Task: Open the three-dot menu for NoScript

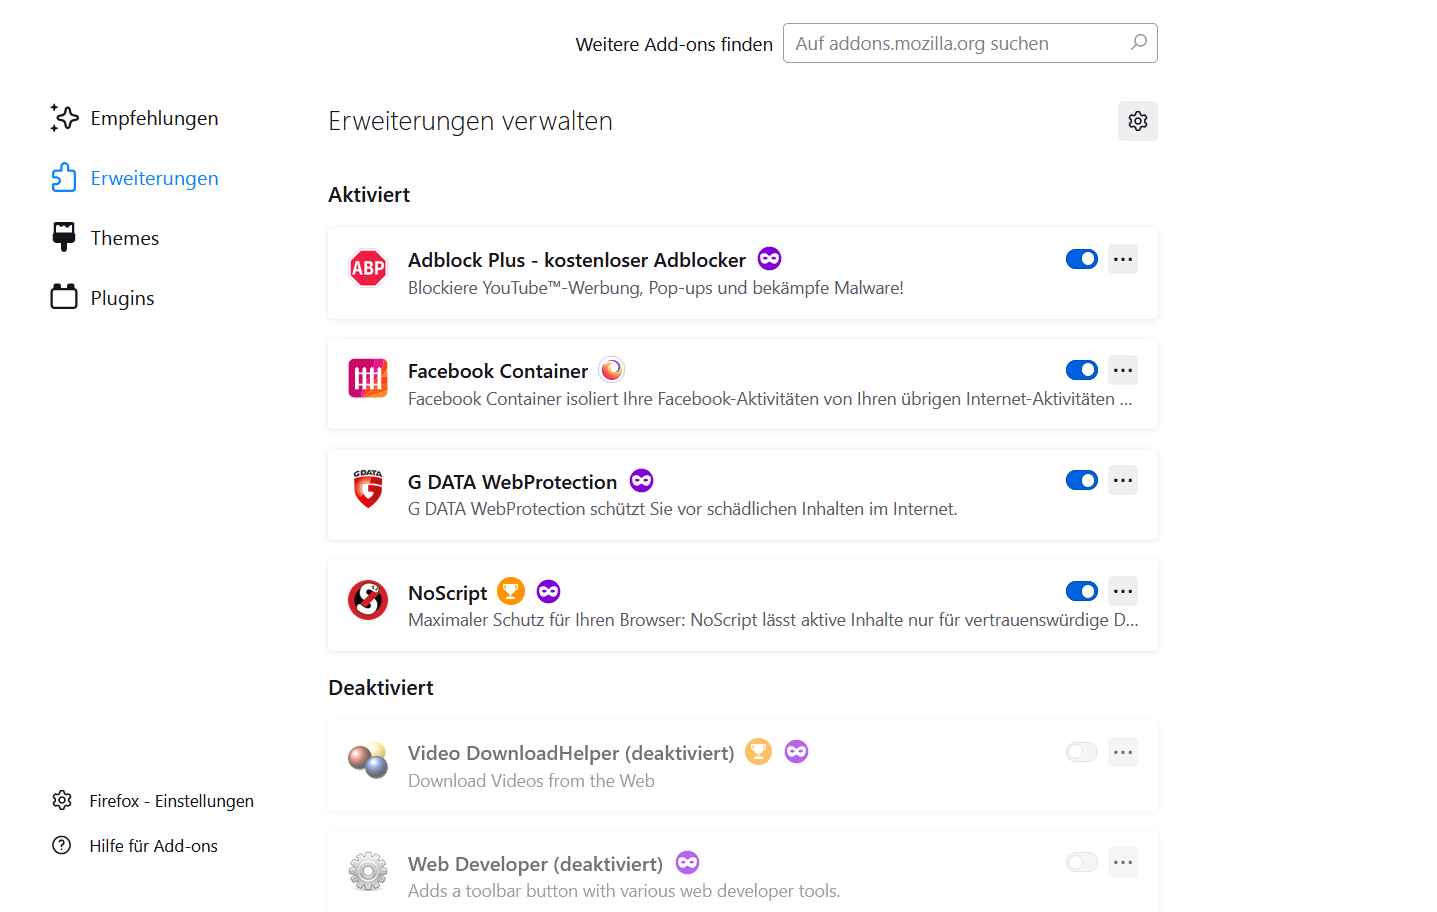Action: (1123, 591)
